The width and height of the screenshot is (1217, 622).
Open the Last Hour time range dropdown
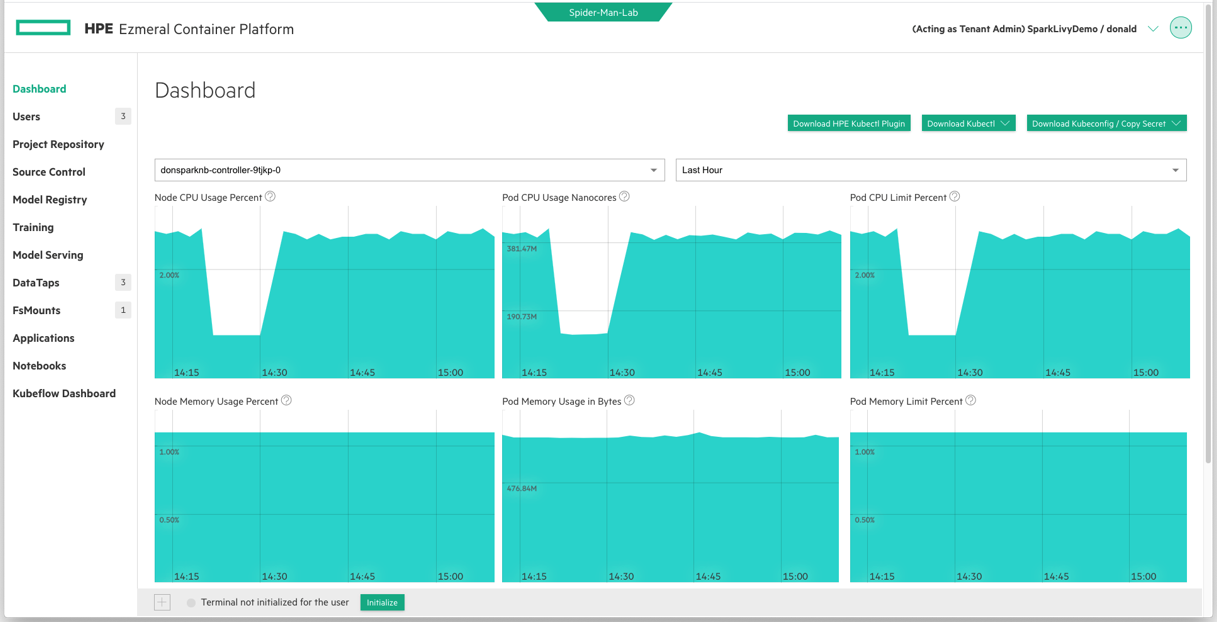931,170
